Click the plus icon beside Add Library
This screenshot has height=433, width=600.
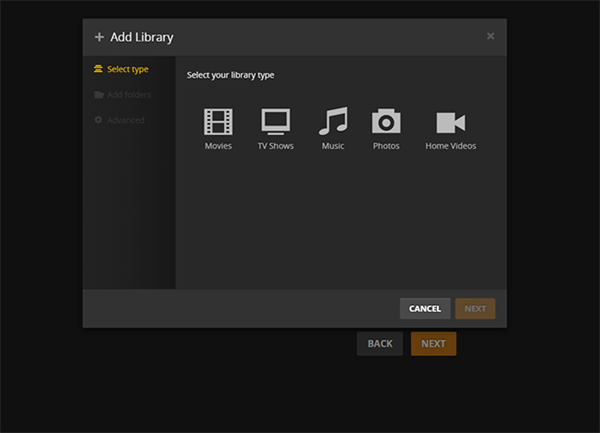coord(99,37)
